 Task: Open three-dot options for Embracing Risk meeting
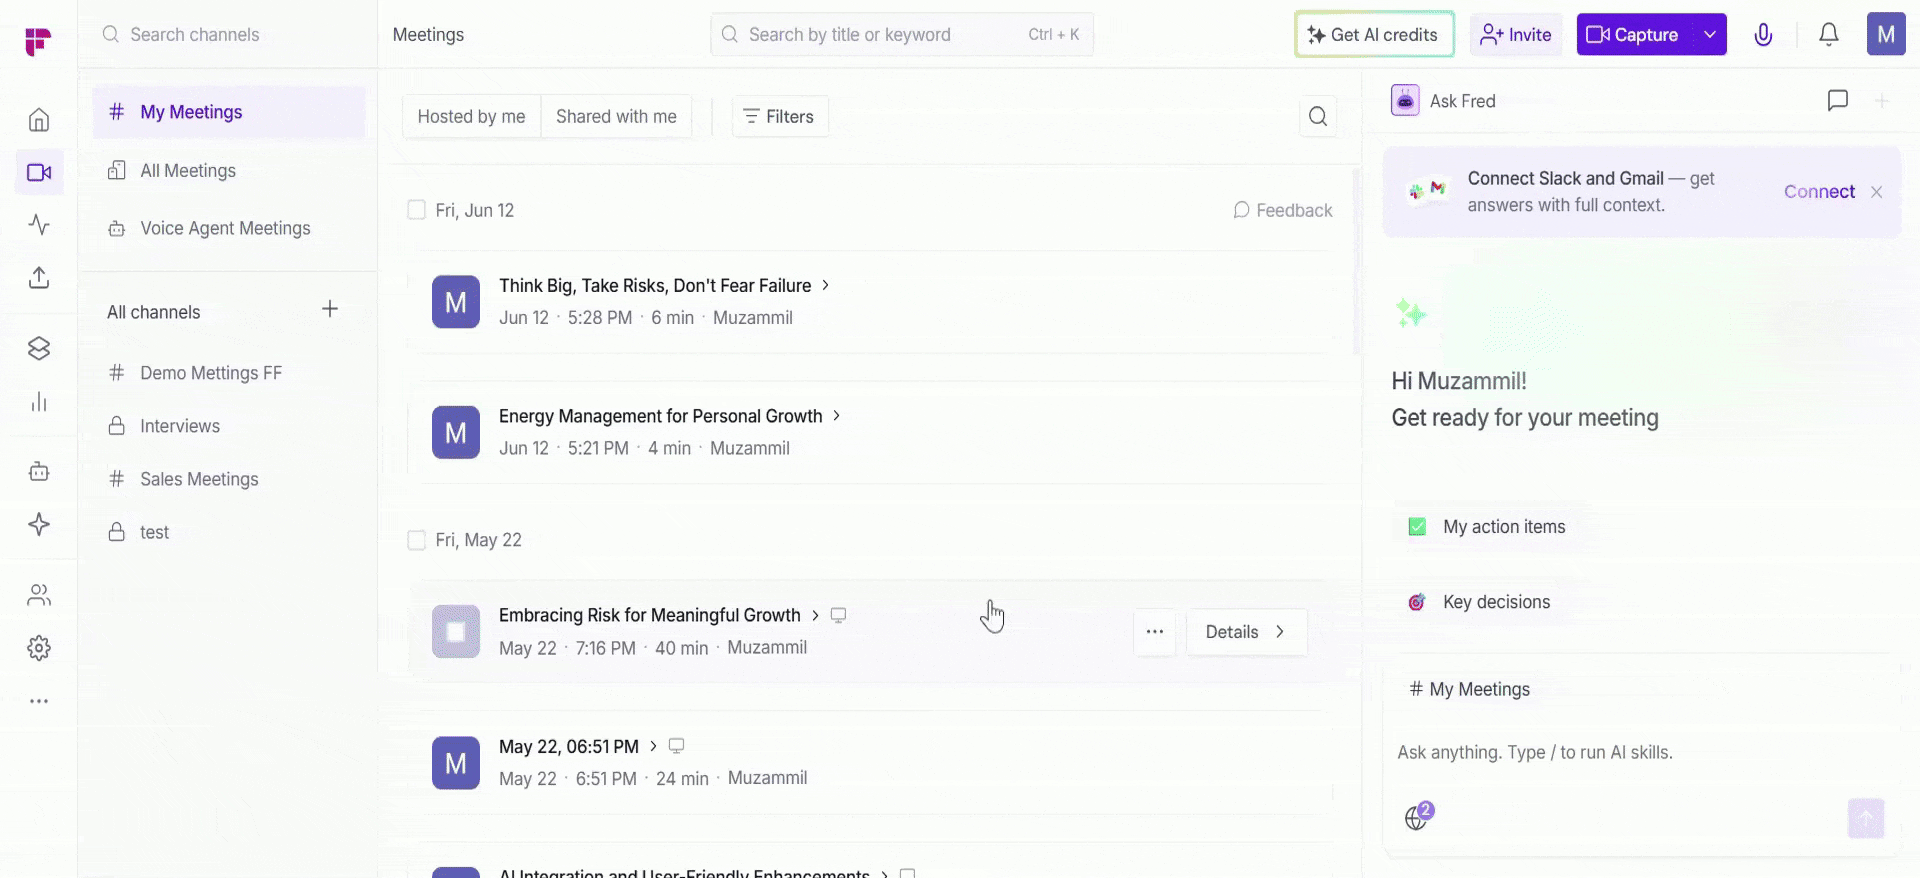[1155, 632]
